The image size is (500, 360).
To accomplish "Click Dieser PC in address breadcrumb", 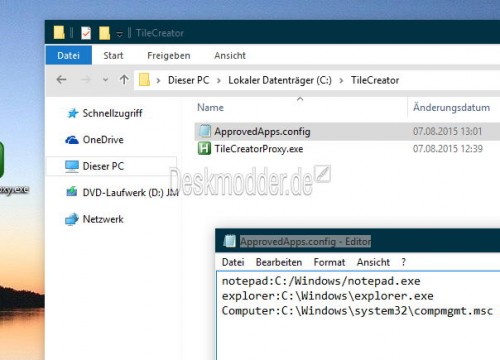I will pyautogui.click(x=188, y=80).
